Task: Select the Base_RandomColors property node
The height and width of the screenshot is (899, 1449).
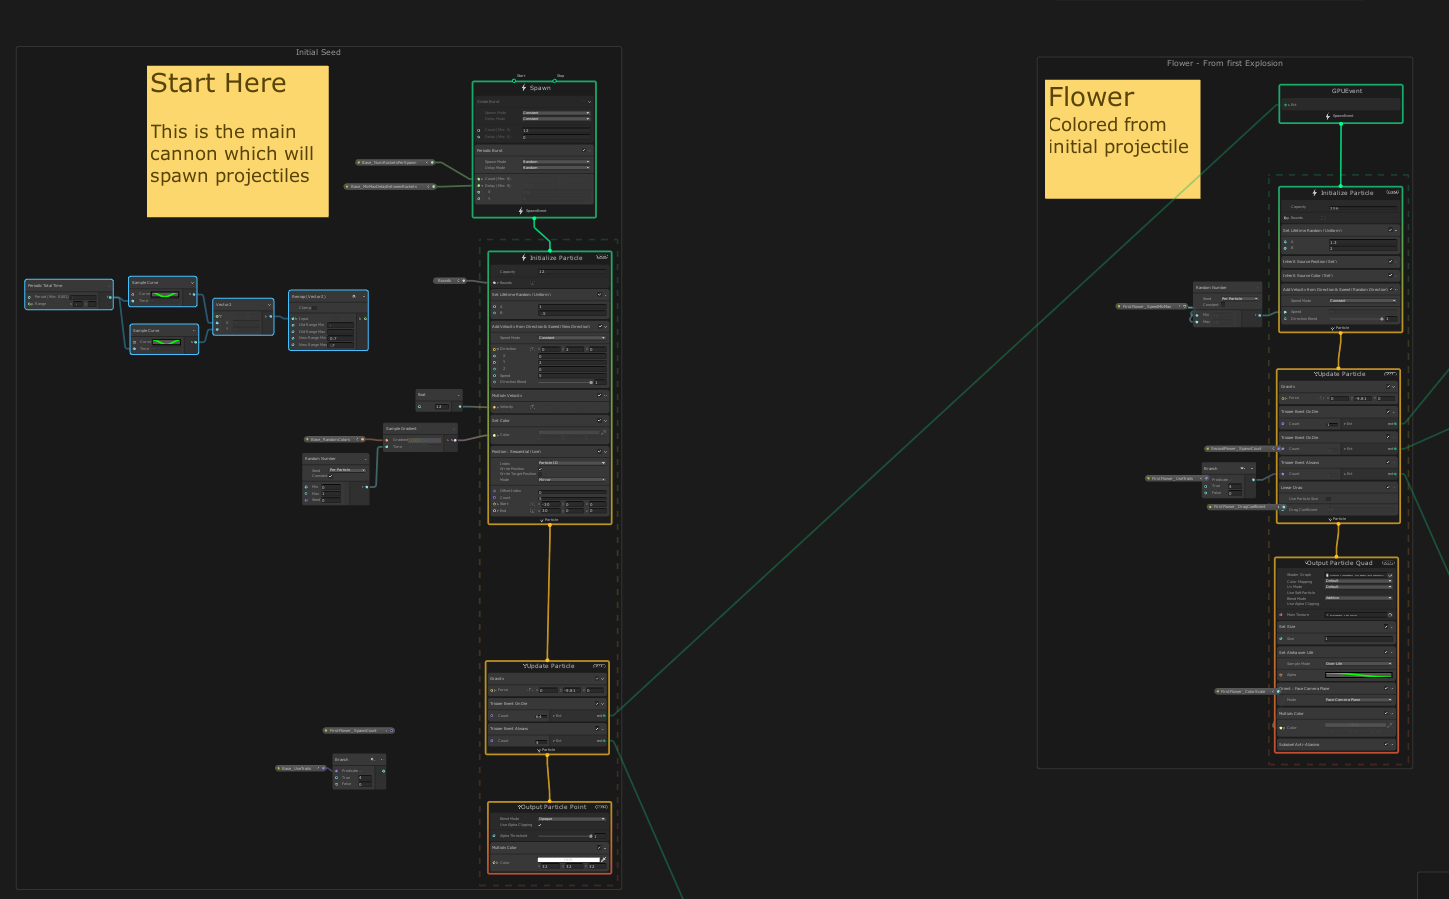Action: [x=332, y=439]
